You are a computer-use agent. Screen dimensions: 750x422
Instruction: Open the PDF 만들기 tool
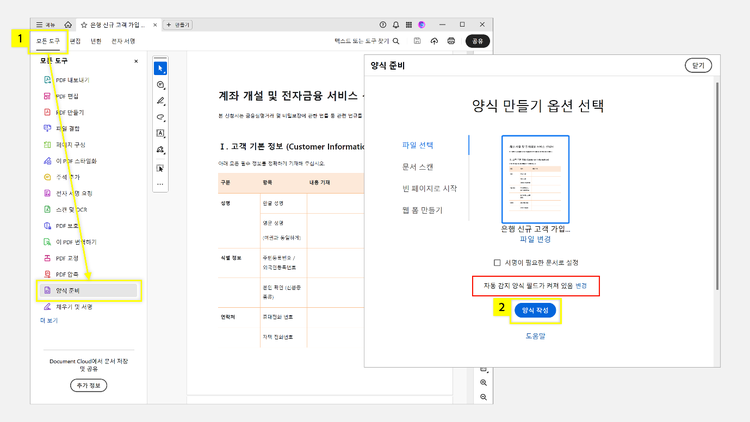point(64,112)
